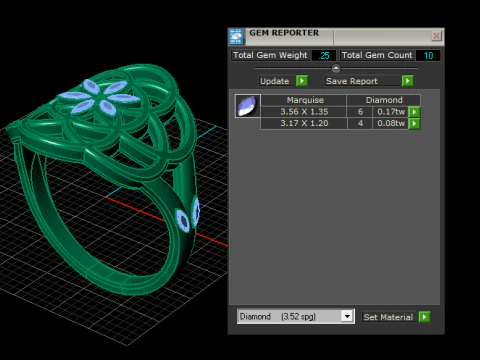The height and width of the screenshot is (360, 480).
Task: Click the green arrow on the 0.08tw row
Action: [x=414, y=123]
